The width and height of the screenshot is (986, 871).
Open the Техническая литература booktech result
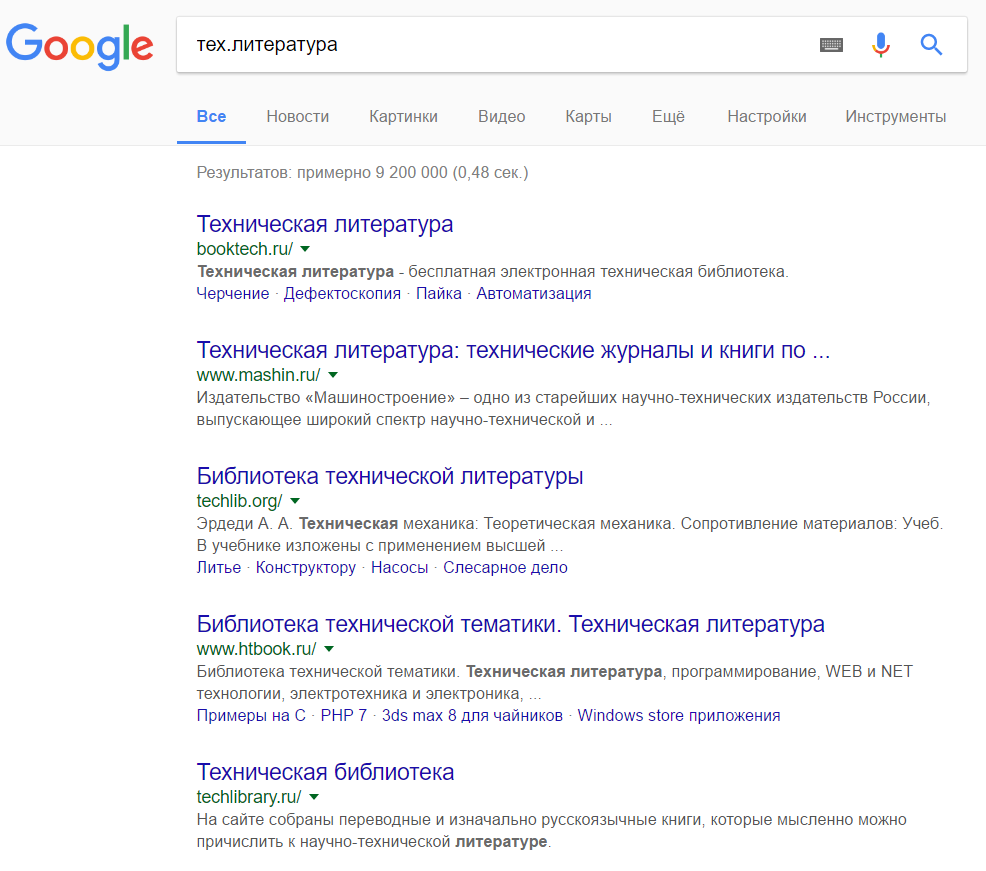(x=324, y=224)
